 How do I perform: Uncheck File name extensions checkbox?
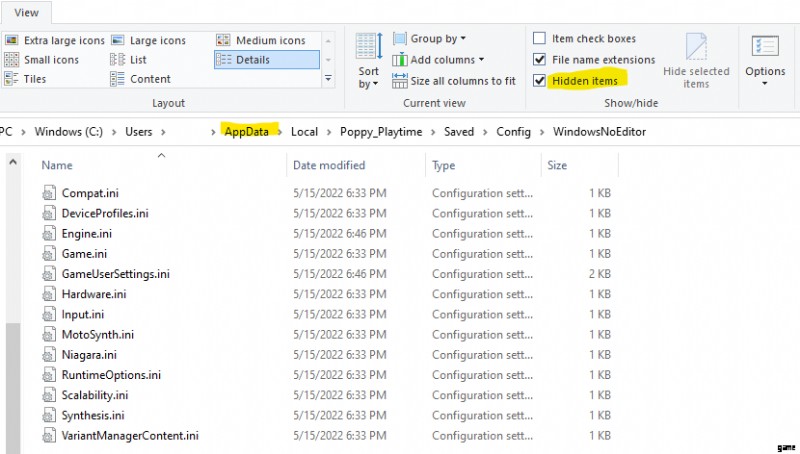(540, 60)
